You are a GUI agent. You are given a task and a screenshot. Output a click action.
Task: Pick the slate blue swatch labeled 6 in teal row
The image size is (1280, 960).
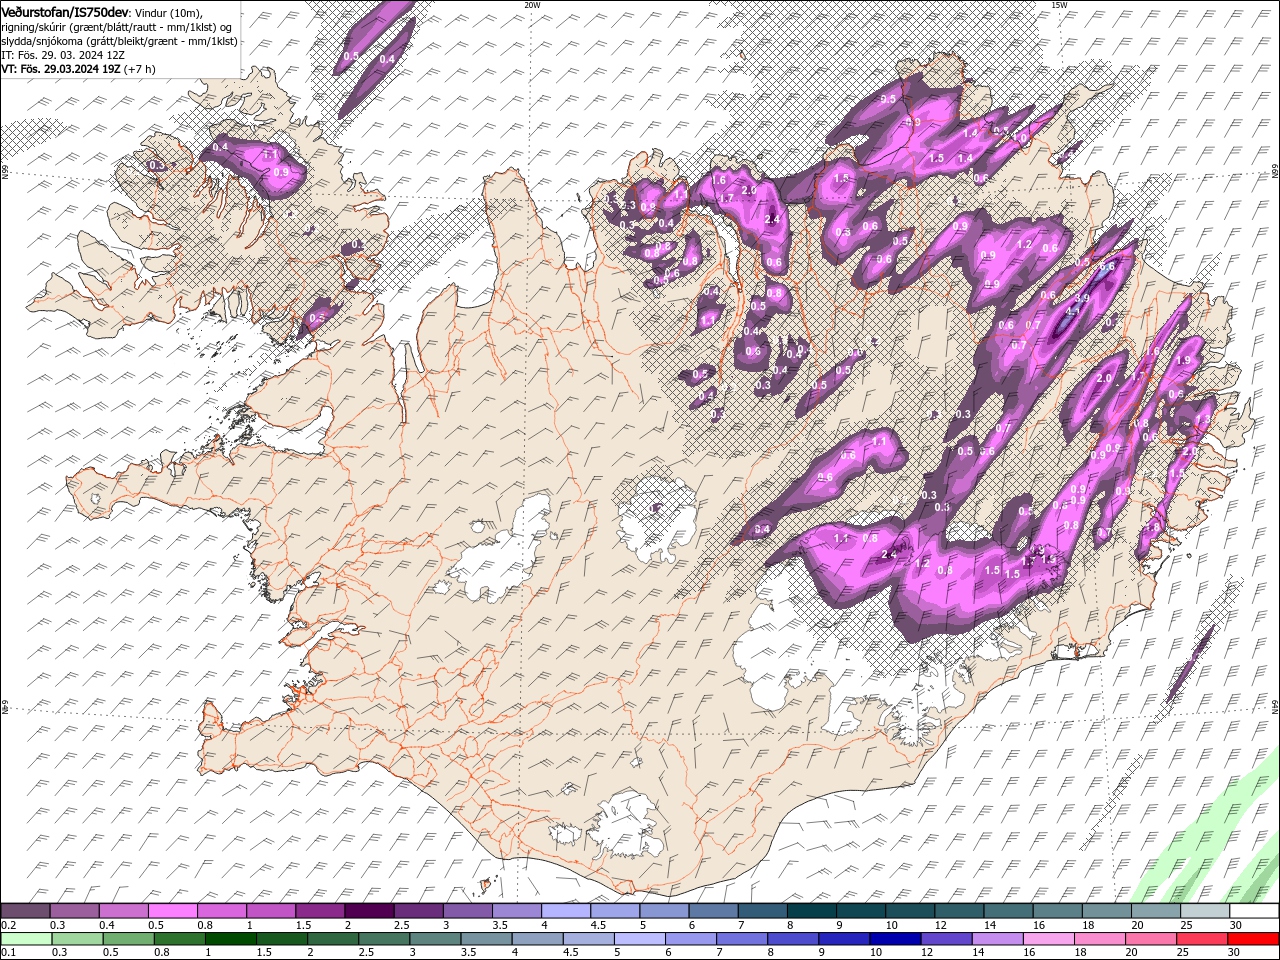click(x=713, y=911)
